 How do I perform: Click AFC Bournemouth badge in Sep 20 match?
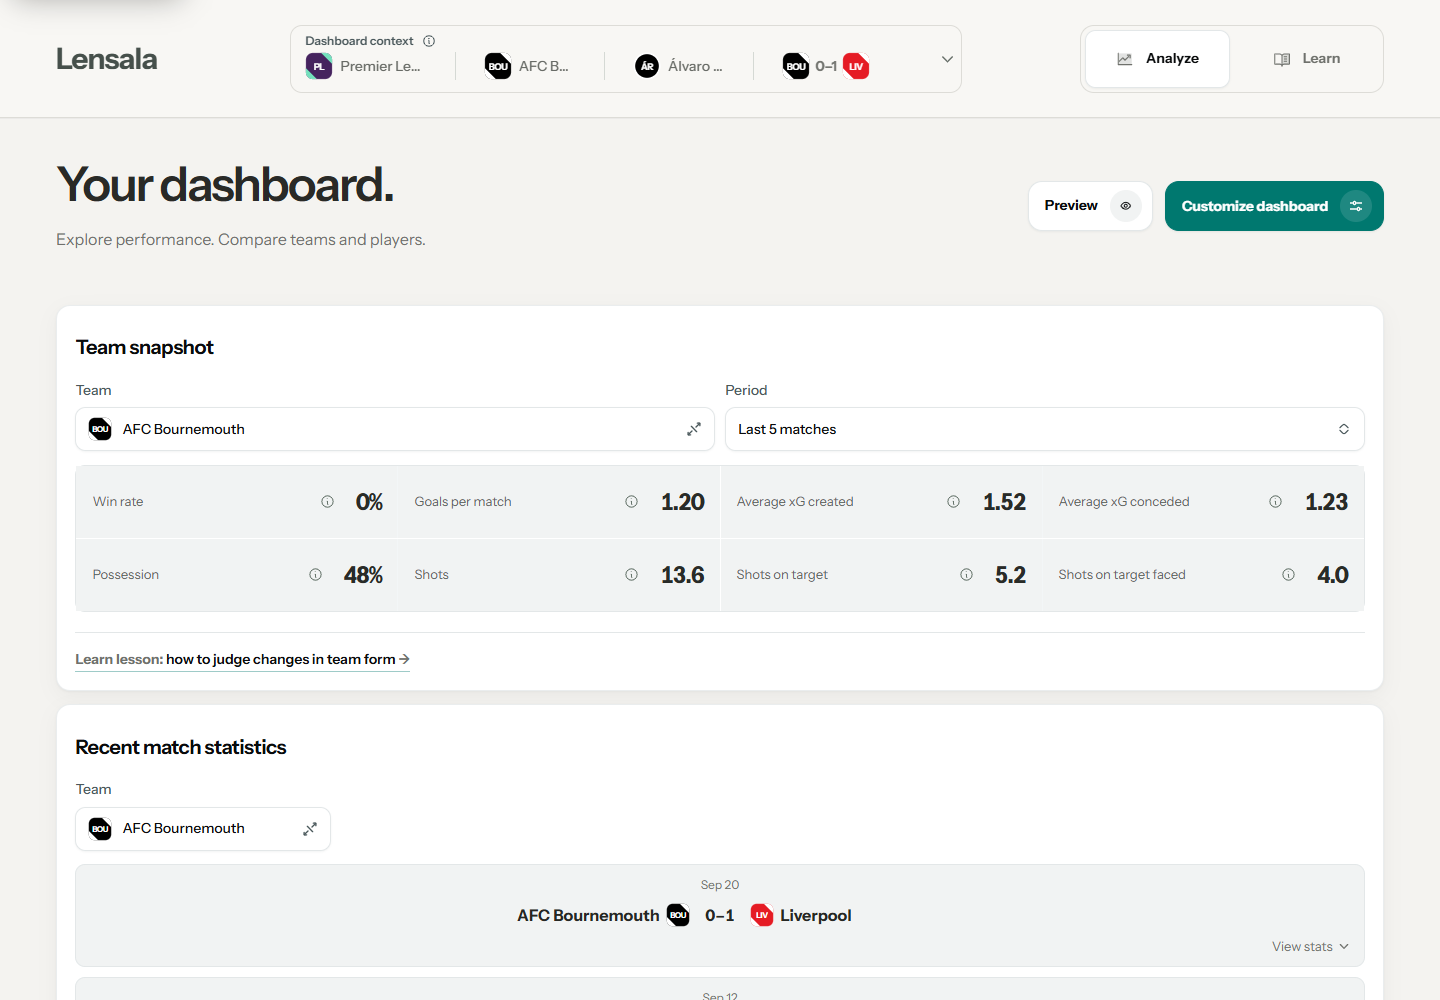(678, 915)
